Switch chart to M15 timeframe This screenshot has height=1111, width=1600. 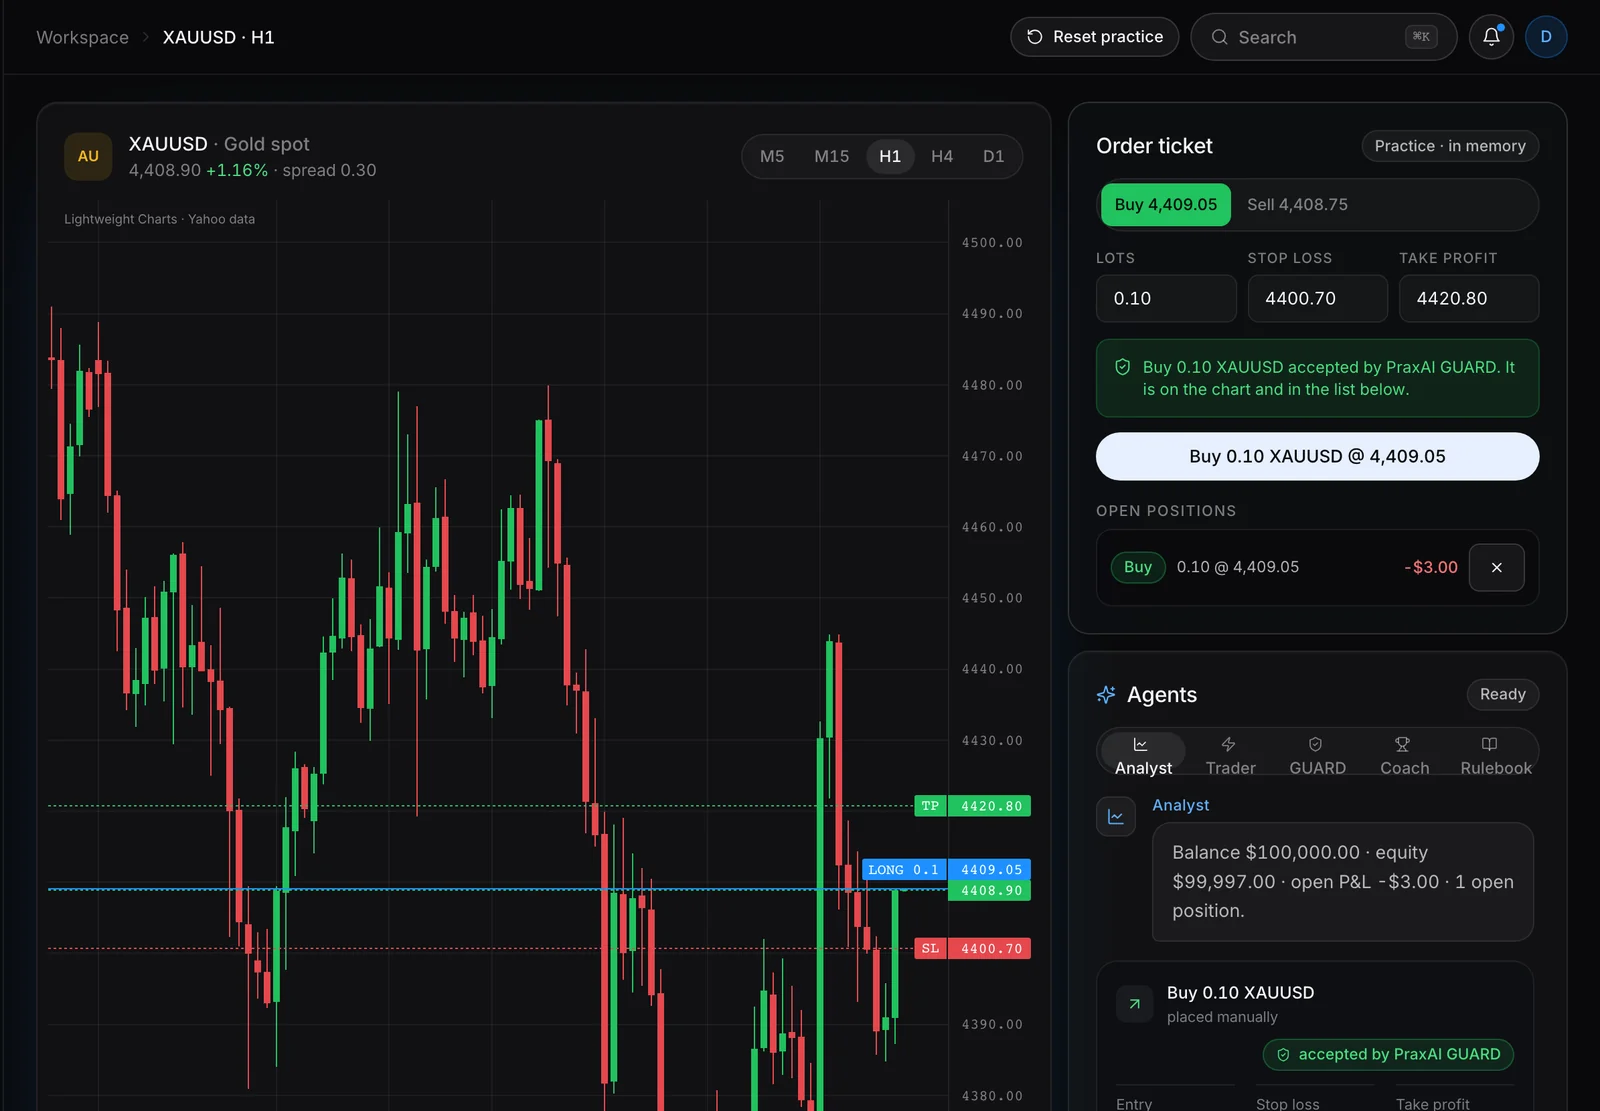[831, 156]
